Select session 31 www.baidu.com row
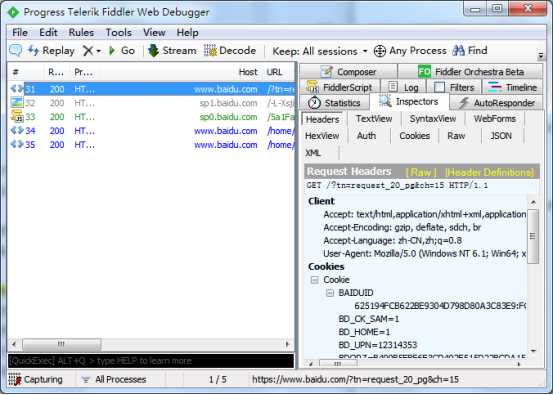This screenshot has height=395, width=553. click(151, 89)
